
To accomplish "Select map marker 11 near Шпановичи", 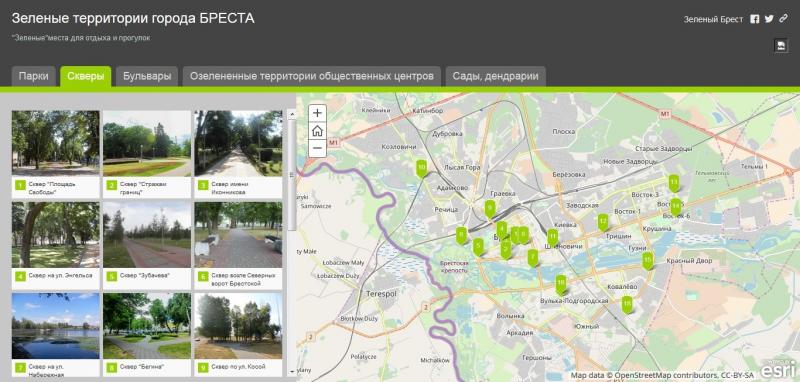I will click(553, 237).
